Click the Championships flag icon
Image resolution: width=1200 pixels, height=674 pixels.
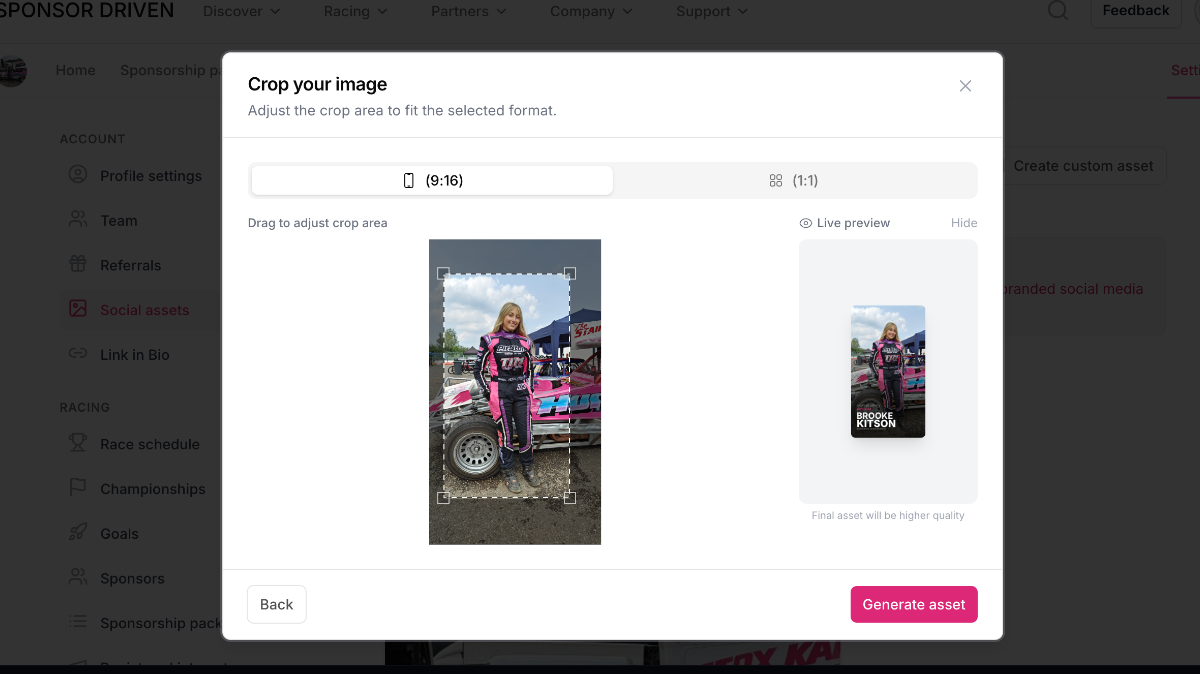tap(78, 488)
